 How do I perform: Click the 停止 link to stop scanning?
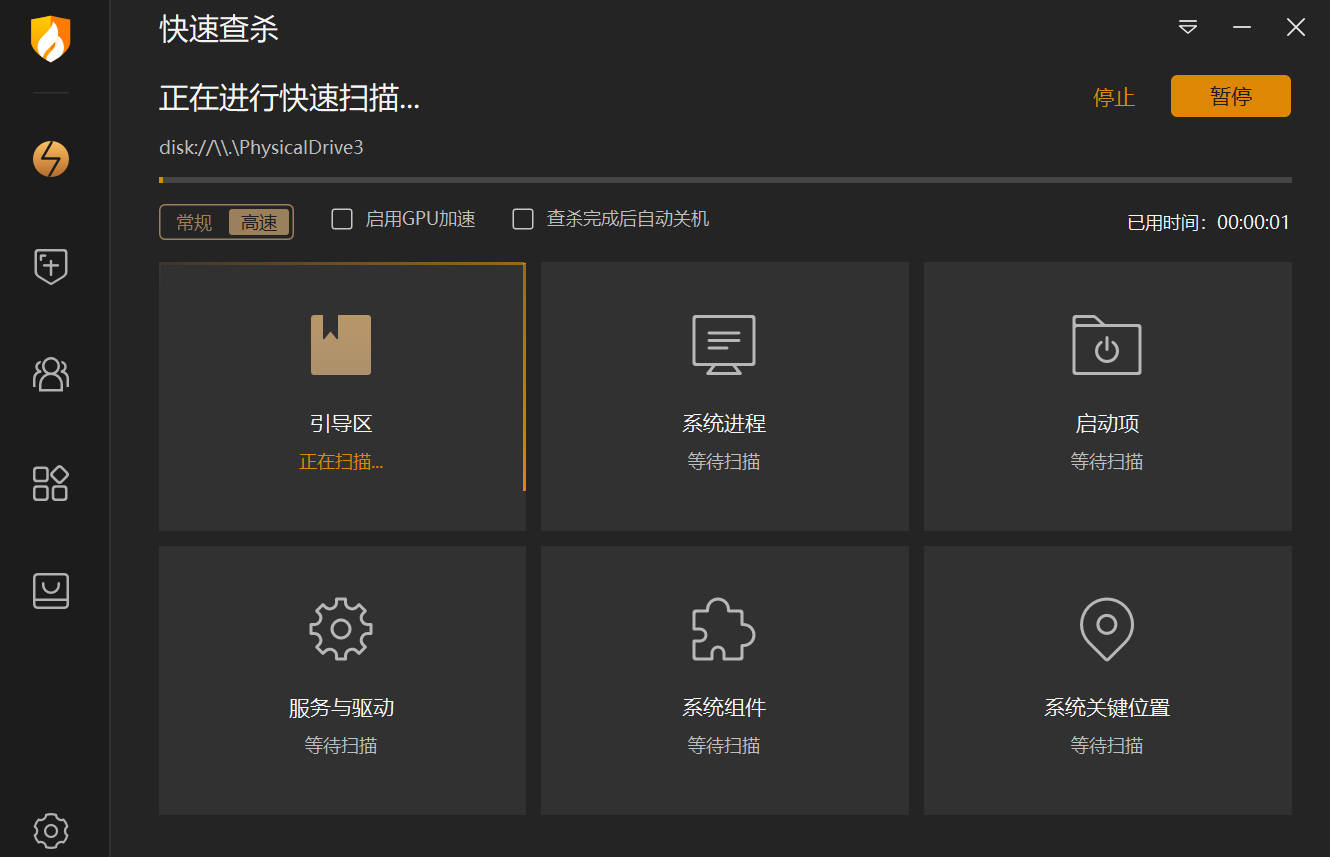pyautogui.click(x=1113, y=96)
